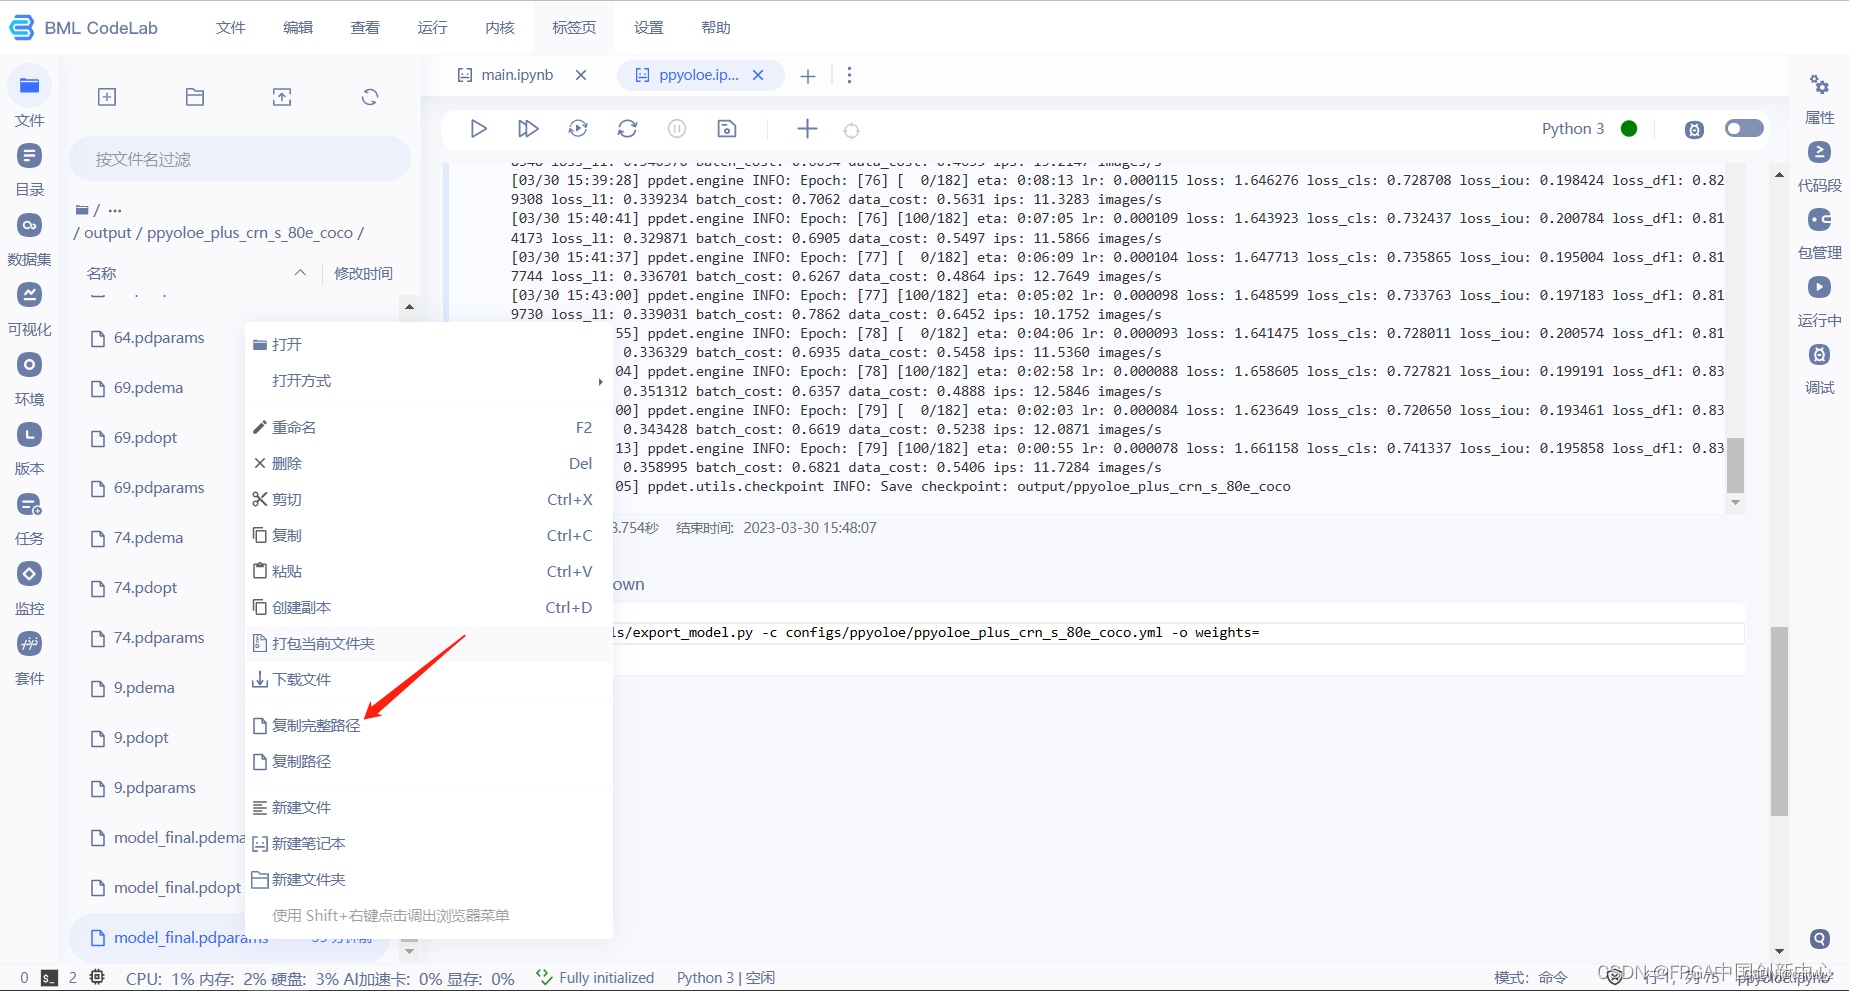Open the terminal icon in status bar
This screenshot has height=991, width=1849.
click(49, 978)
